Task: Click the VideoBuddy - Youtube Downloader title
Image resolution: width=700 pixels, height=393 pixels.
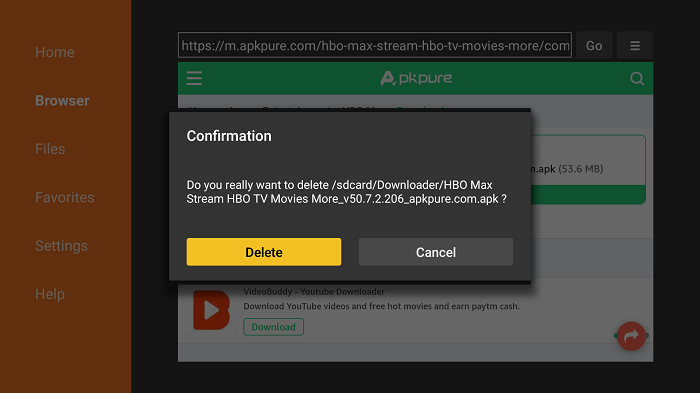Action: pos(314,292)
